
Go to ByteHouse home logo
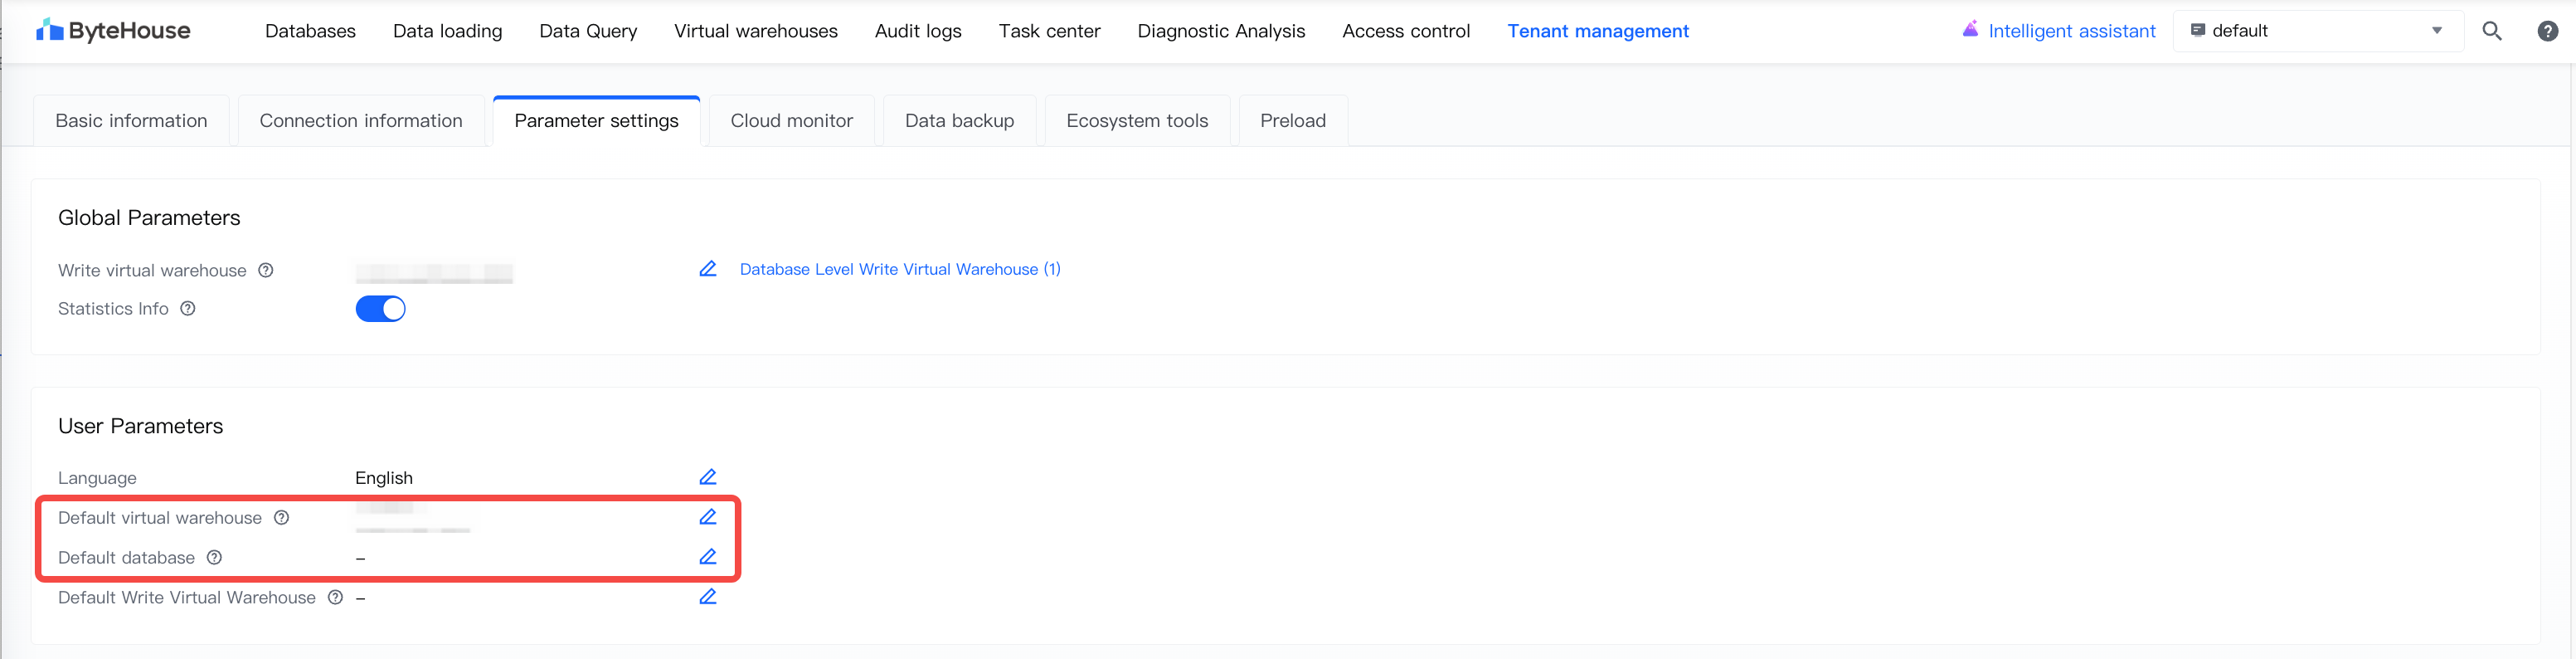tap(113, 31)
